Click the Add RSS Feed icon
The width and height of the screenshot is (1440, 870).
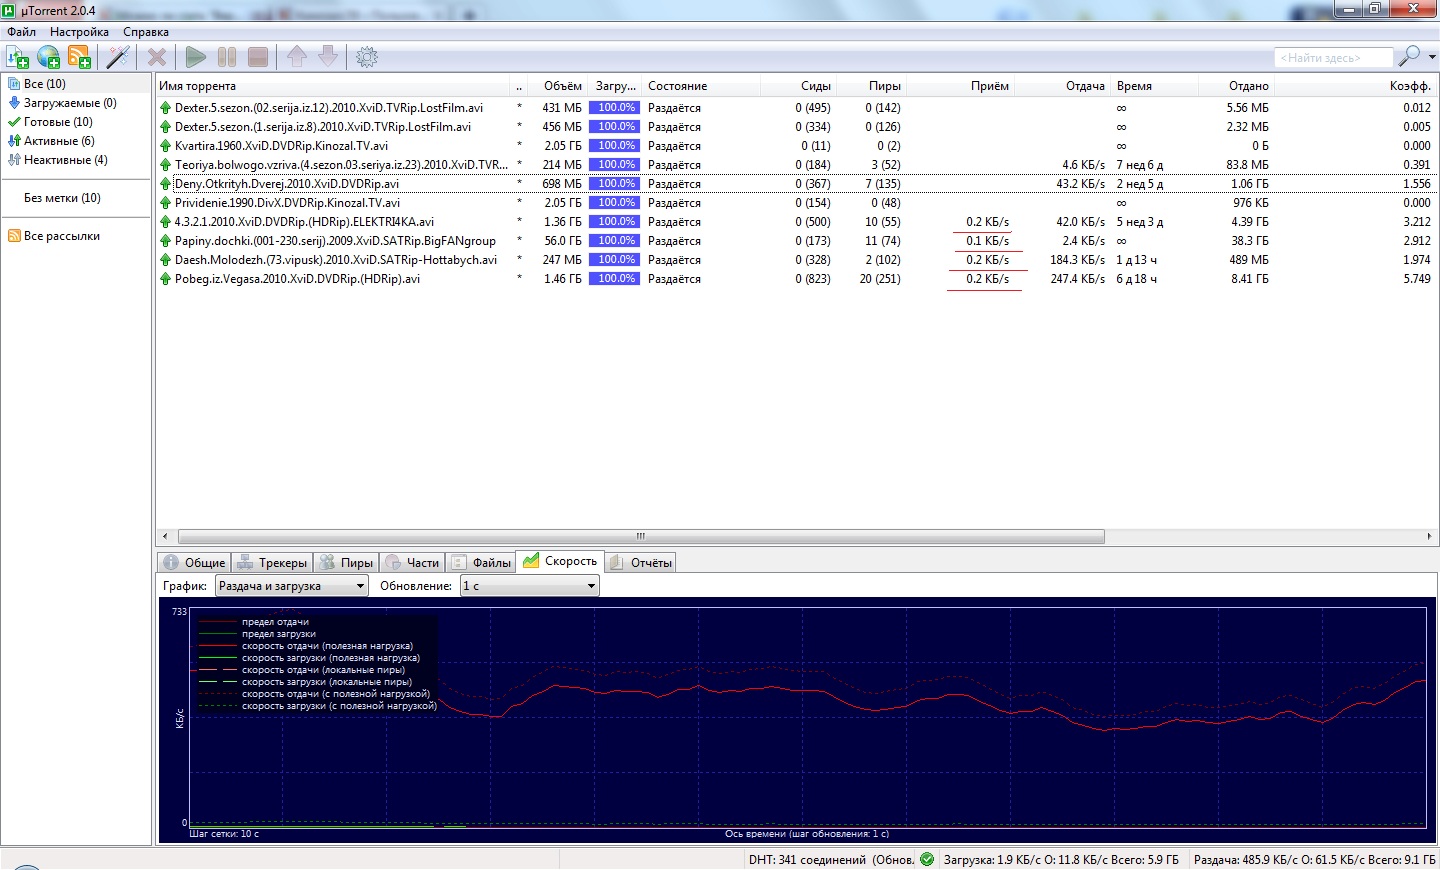79,57
